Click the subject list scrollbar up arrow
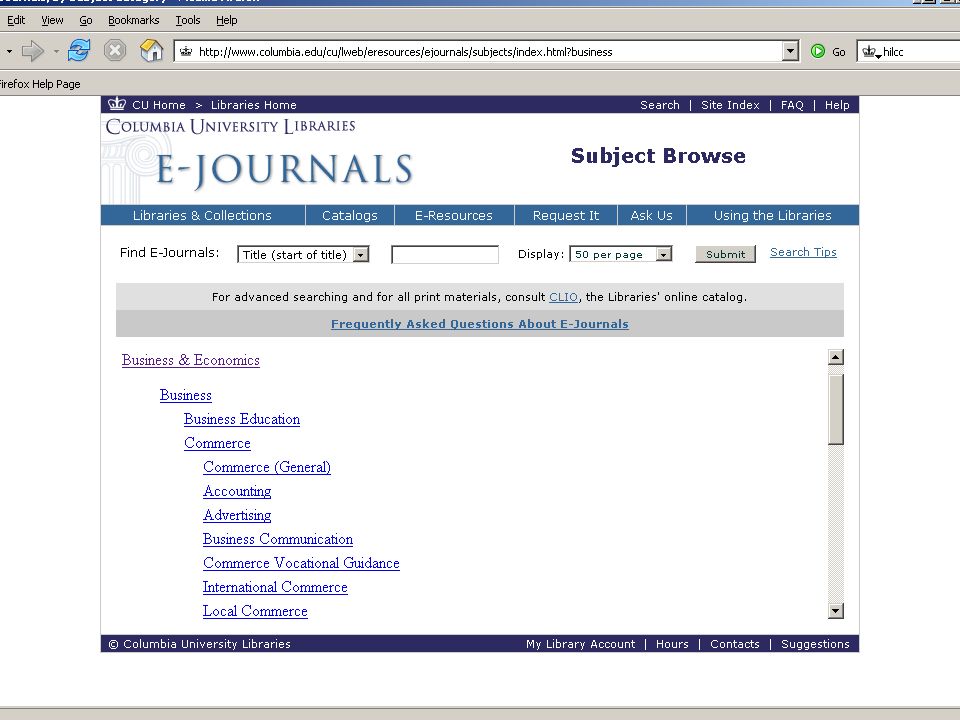The image size is (960, 720). (x=836, y=357)
